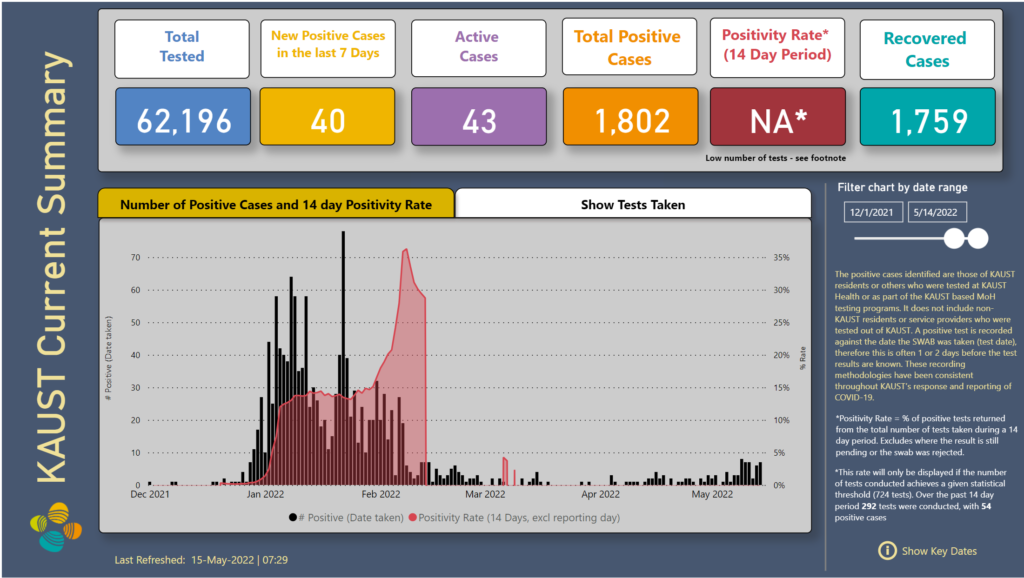The height and width of the screenshot is (578, 1024).
Task: Toggle the # Positive legend marker
Action: 293,517
